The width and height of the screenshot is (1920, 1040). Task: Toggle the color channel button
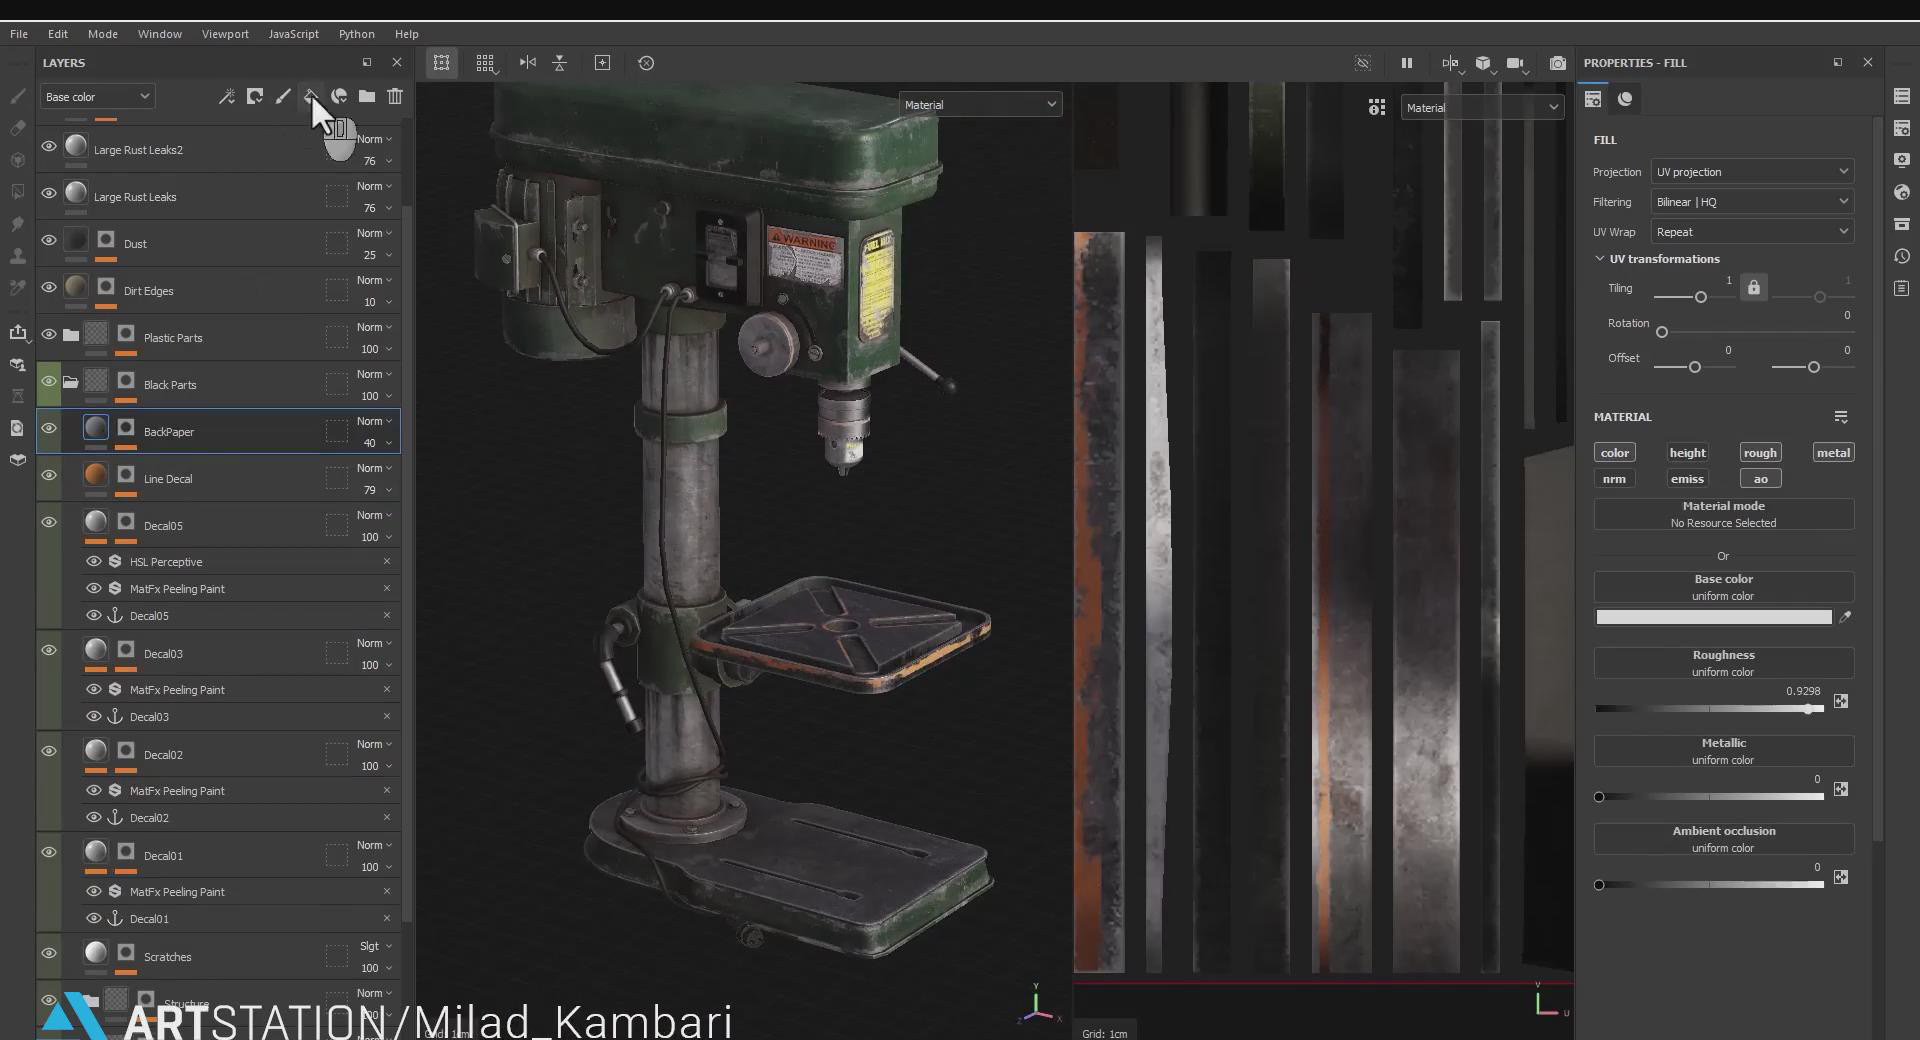(1614, 452)
